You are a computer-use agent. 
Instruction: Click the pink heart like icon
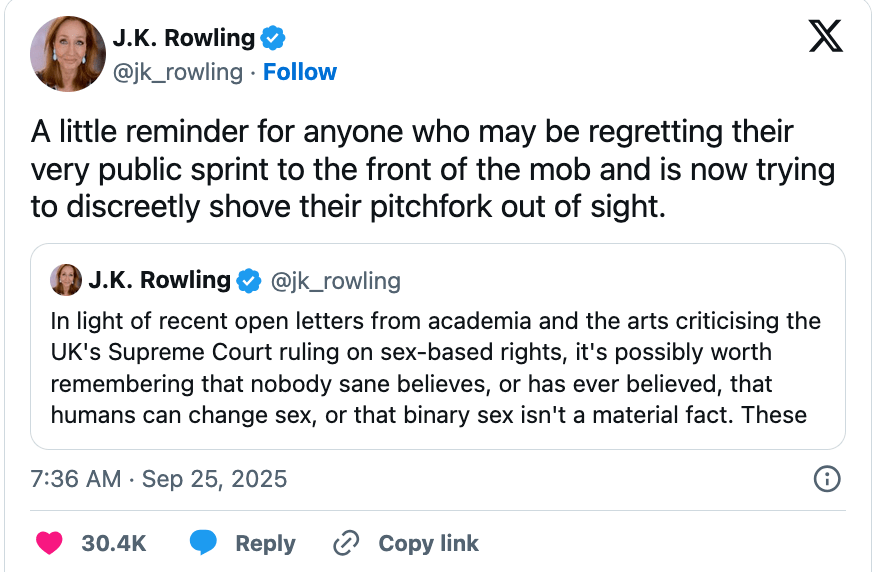[x=50, y=543]
